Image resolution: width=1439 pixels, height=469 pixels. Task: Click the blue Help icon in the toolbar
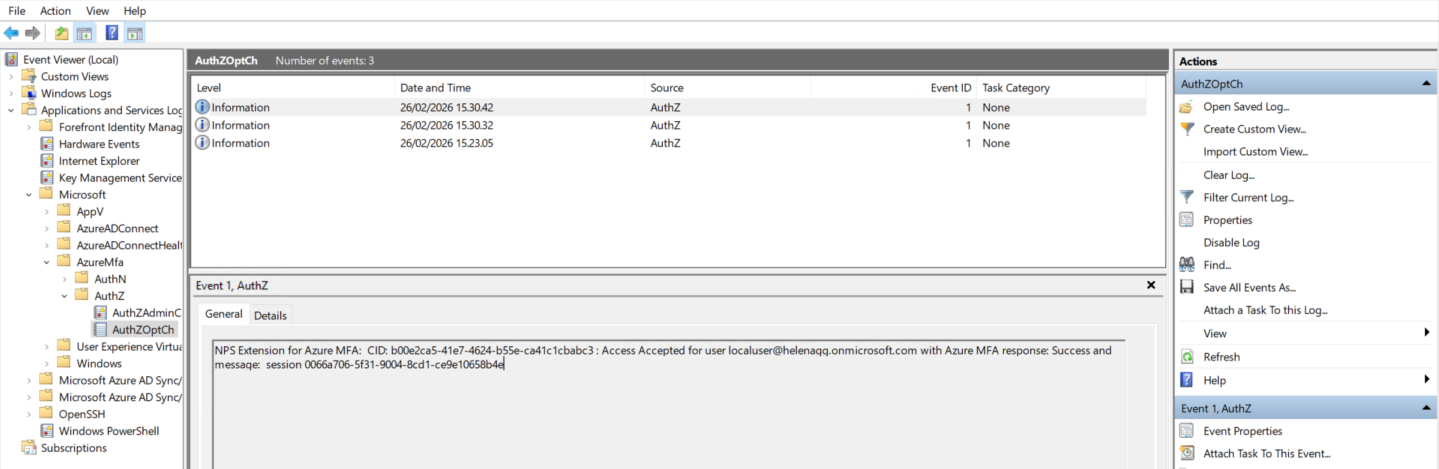tap(111, 33)
